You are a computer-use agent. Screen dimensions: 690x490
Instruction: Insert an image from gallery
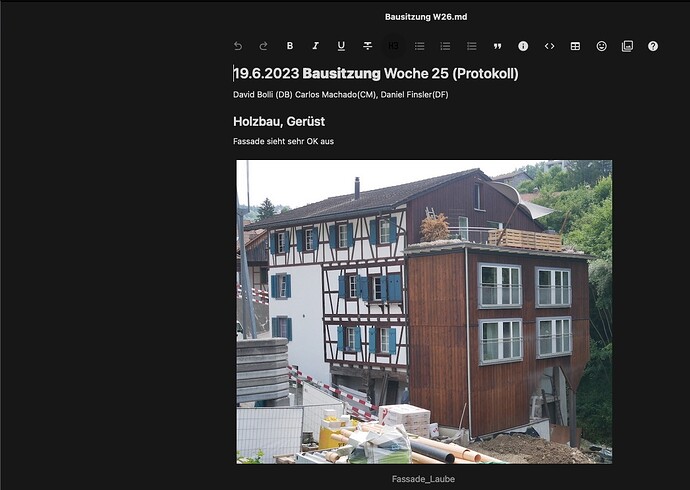coord(627,46)
